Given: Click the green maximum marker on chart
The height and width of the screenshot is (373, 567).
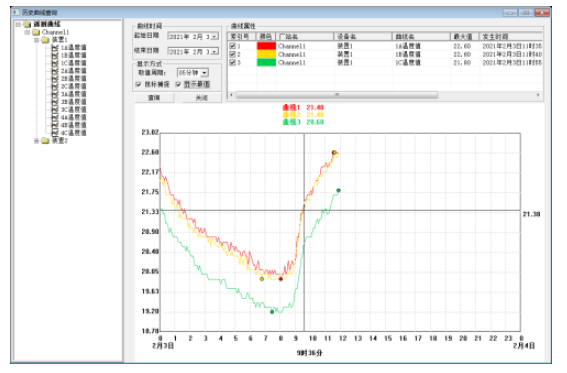Looking at the screenshot, I should pyautogui.click(x=338, y=190).
